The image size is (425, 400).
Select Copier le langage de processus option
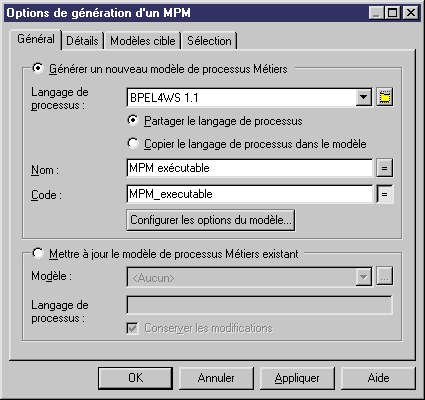(133, 143)
